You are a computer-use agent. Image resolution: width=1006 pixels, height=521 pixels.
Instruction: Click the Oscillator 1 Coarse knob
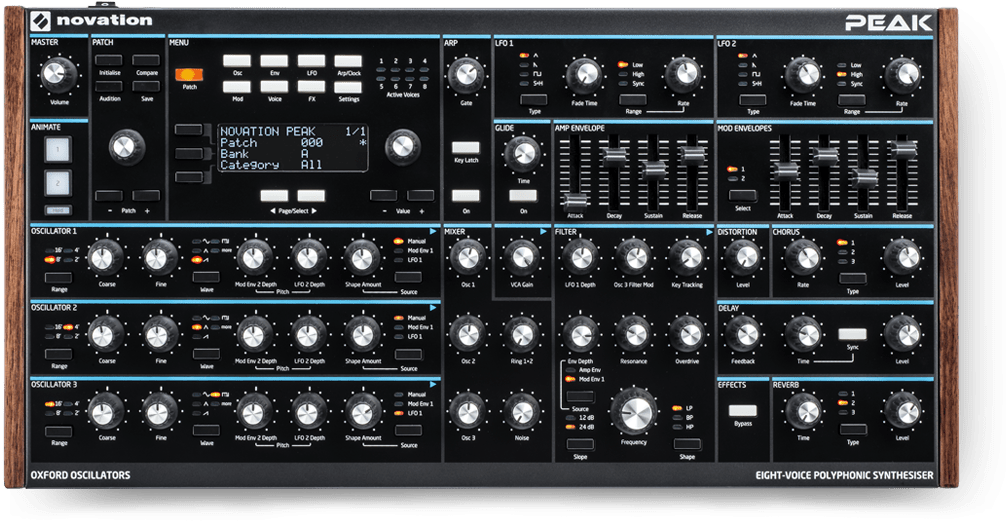(106, 258)
